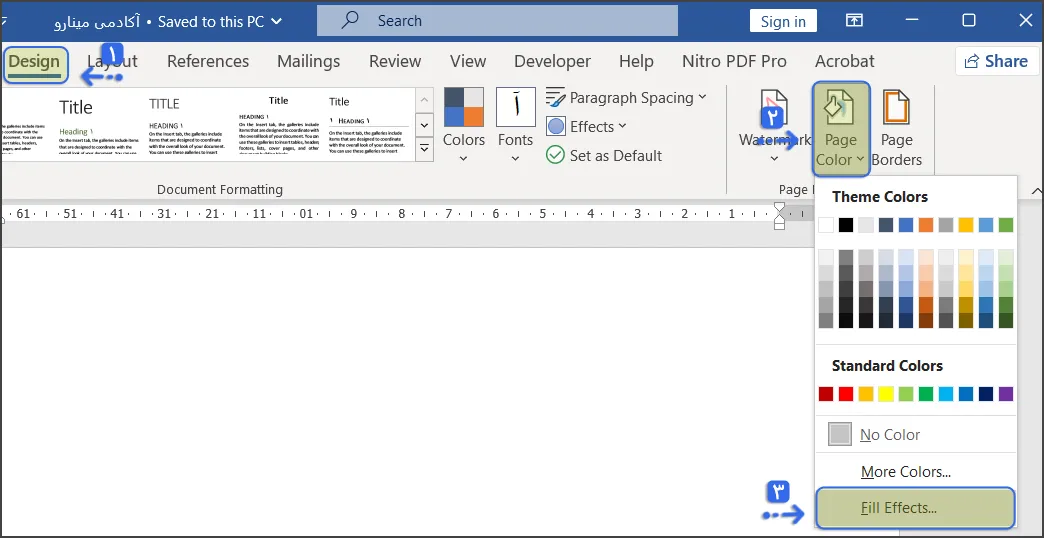
Task: Switch to the Layout tab
Action: click(113, 61)
